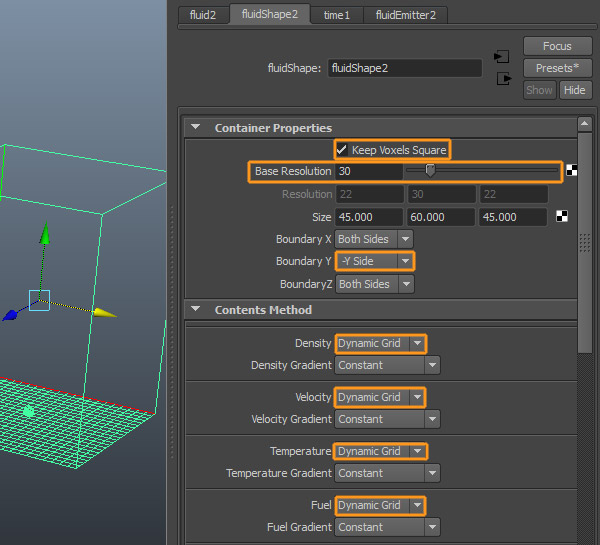The image size is (600, 545).
Task: Click the attribute editor scroll up arrow
Action: click(584, 124)
